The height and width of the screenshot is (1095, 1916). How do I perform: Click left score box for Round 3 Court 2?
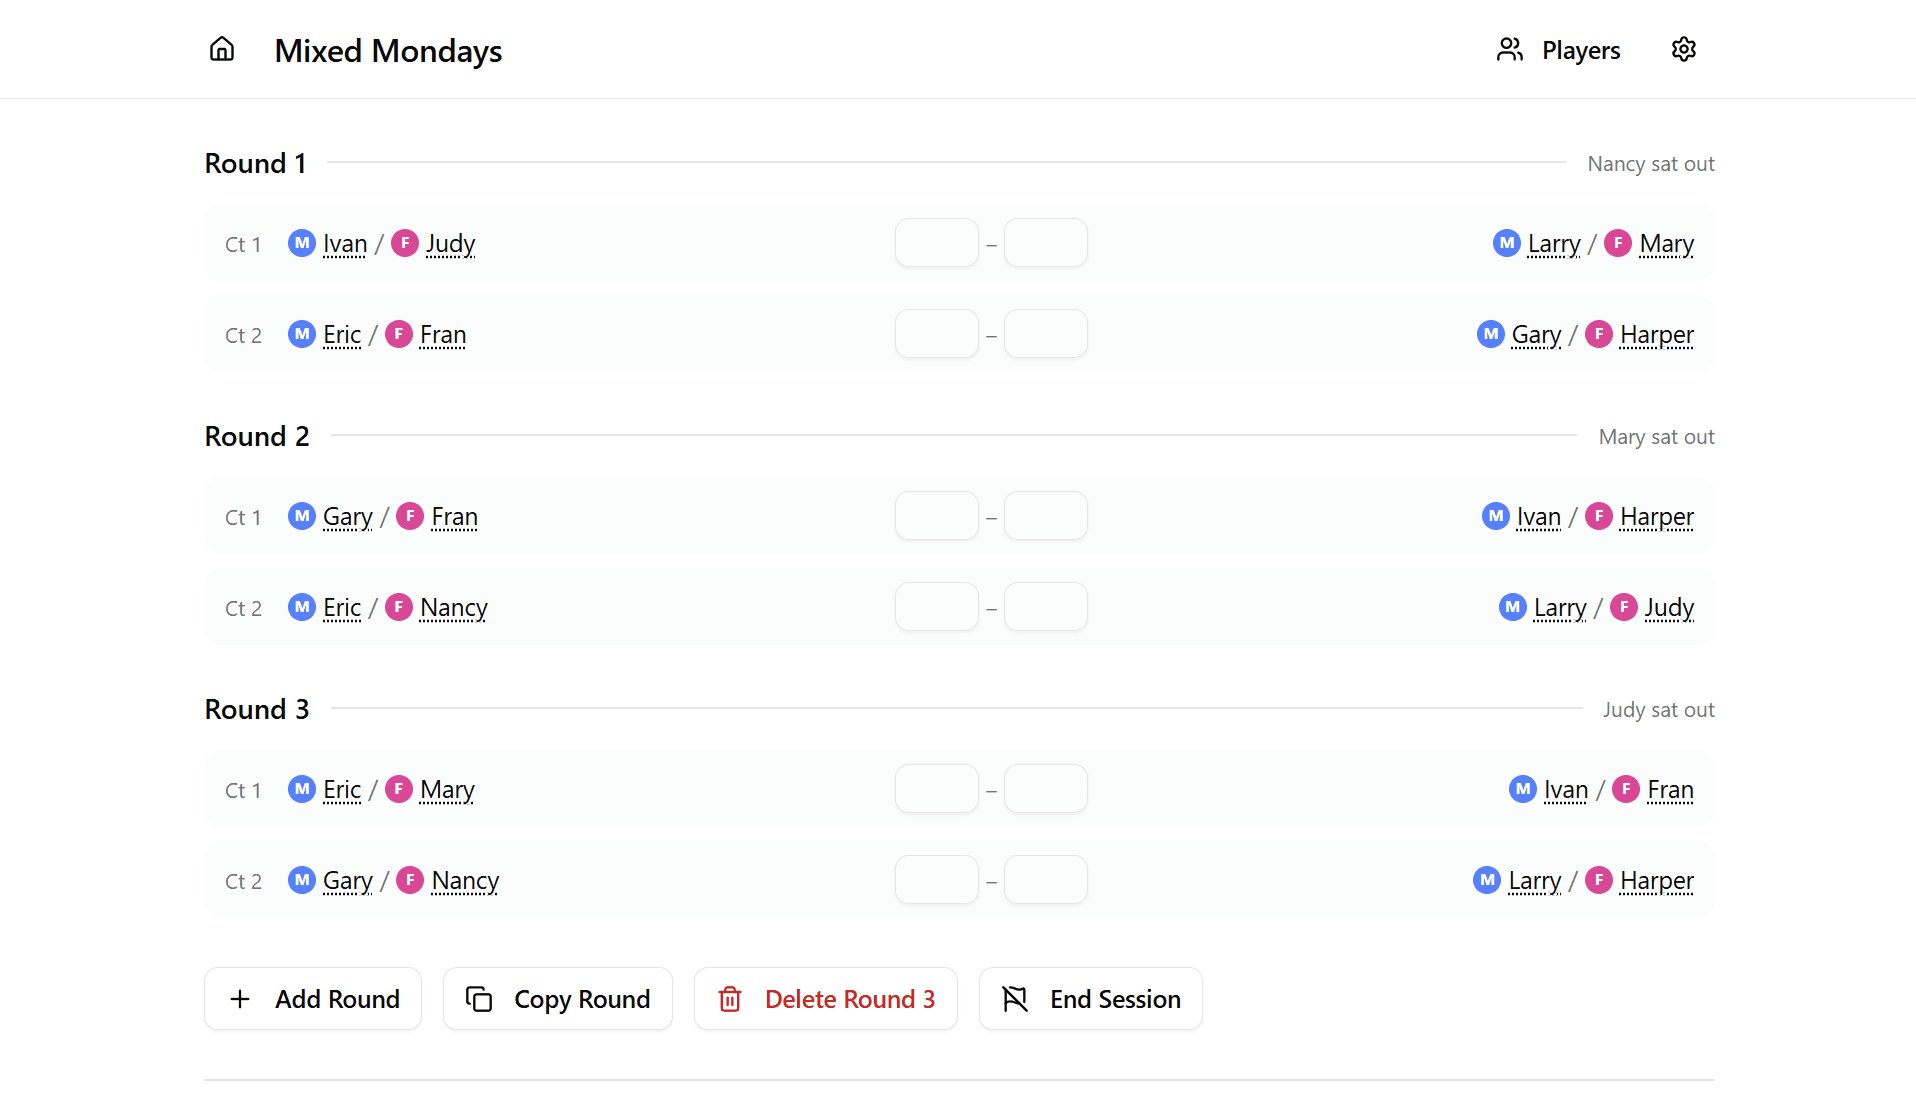click(936, 880)
